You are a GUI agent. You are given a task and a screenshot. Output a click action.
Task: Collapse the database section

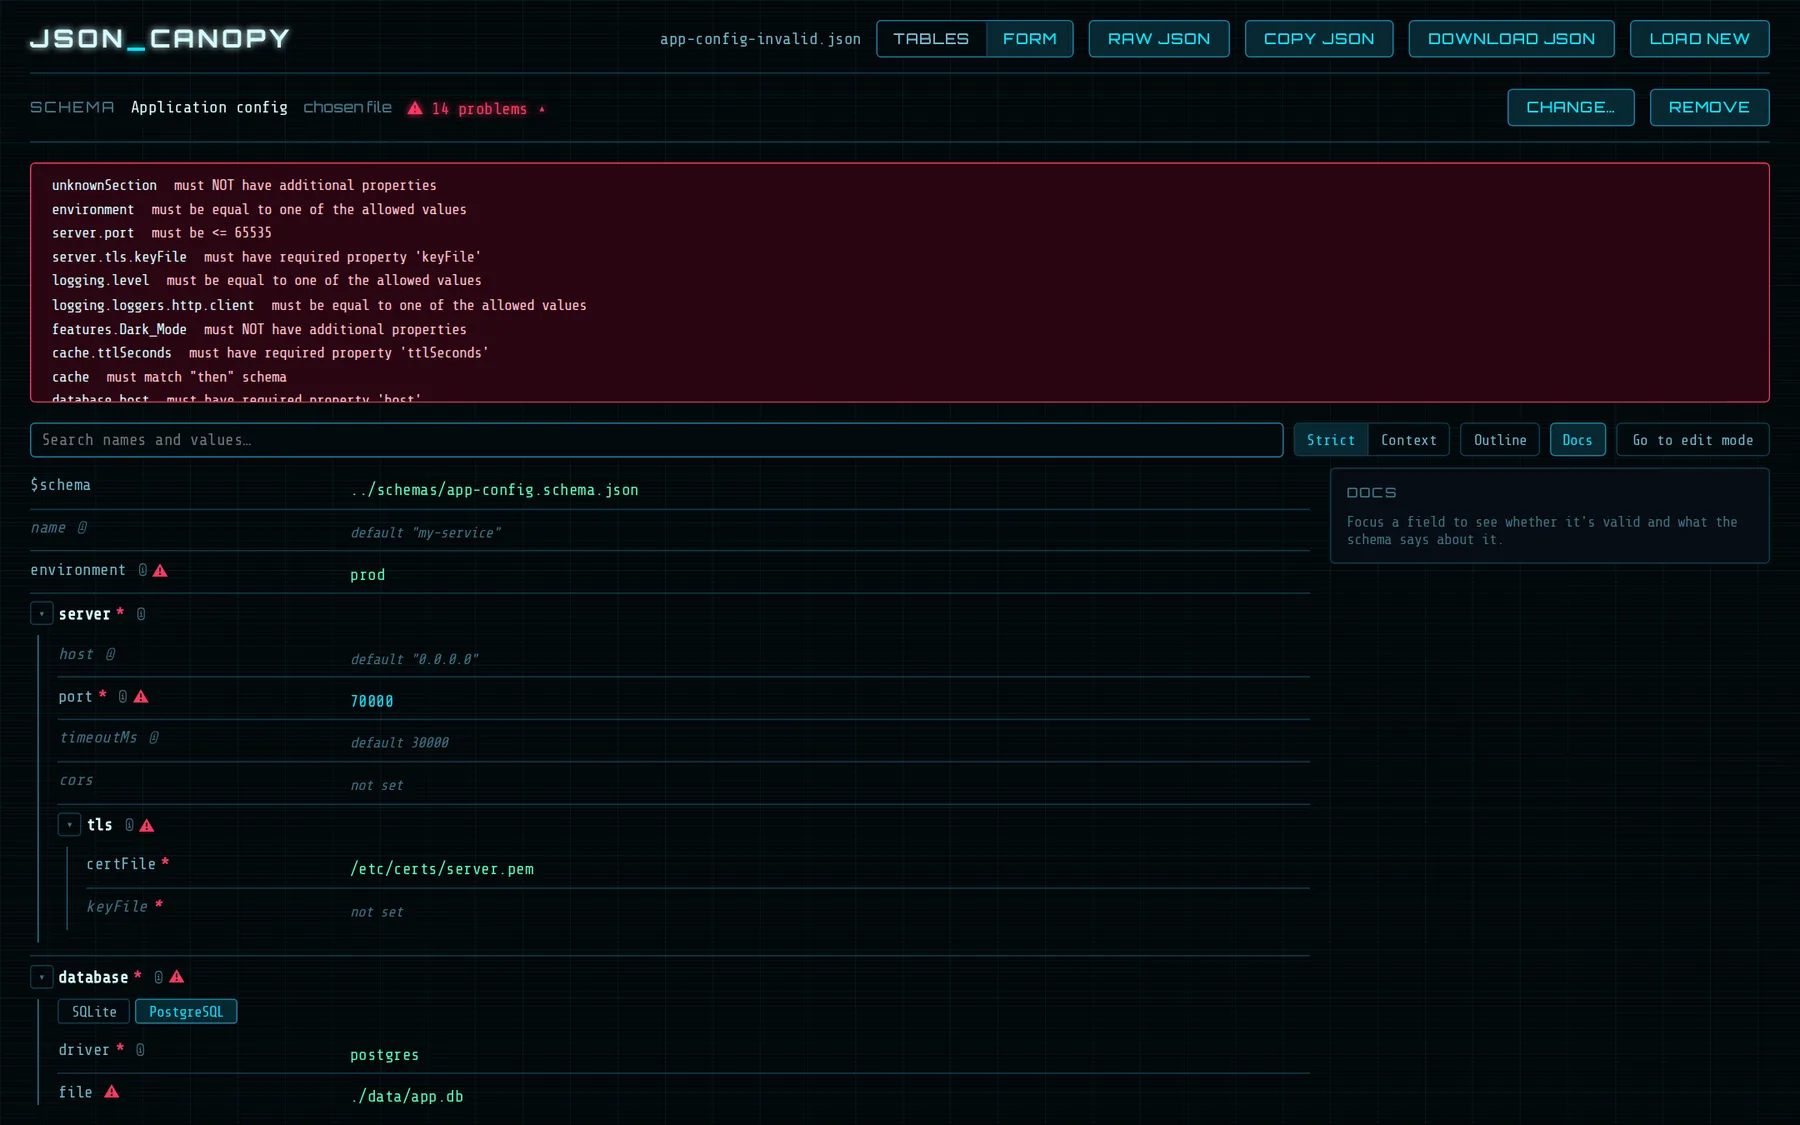[x=42, y=977]
